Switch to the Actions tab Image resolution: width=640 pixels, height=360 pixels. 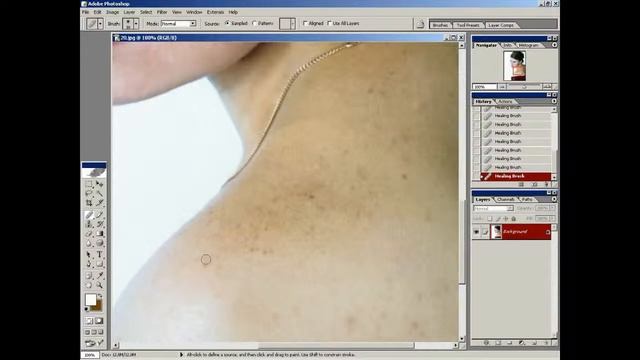[x=505, y=101]
